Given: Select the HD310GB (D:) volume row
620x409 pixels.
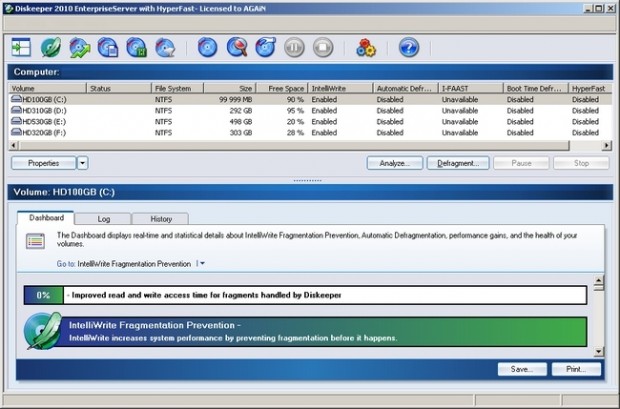Looking at the screenshot, I should click(310, 110).
